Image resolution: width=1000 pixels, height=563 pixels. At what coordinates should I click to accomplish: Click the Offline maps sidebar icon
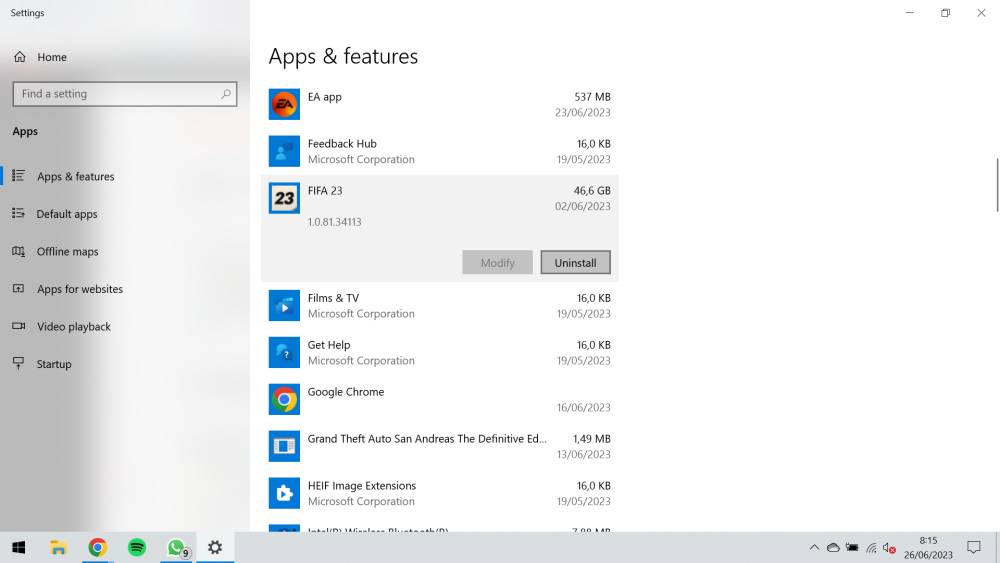[18, 251]
